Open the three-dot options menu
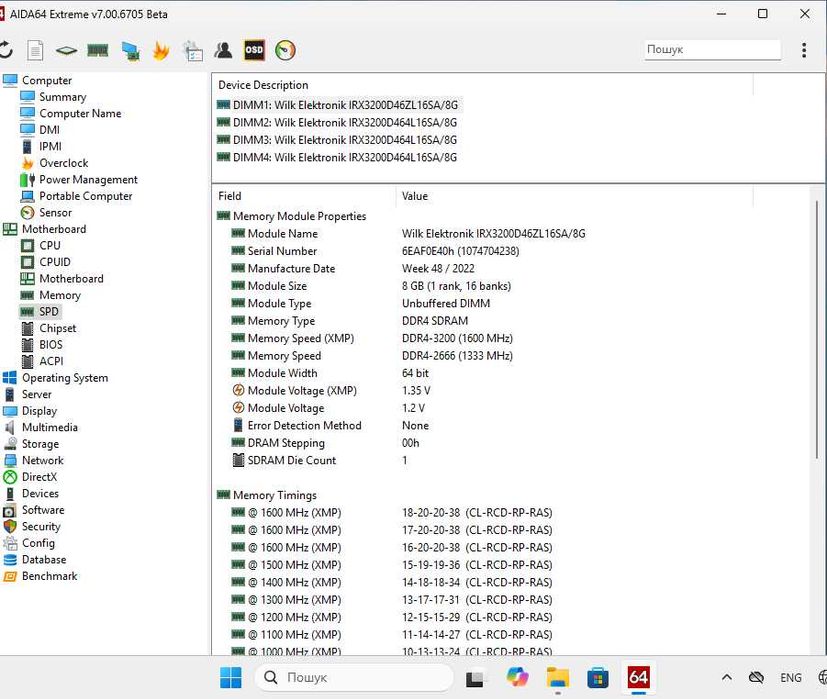 tap(804, 50)
